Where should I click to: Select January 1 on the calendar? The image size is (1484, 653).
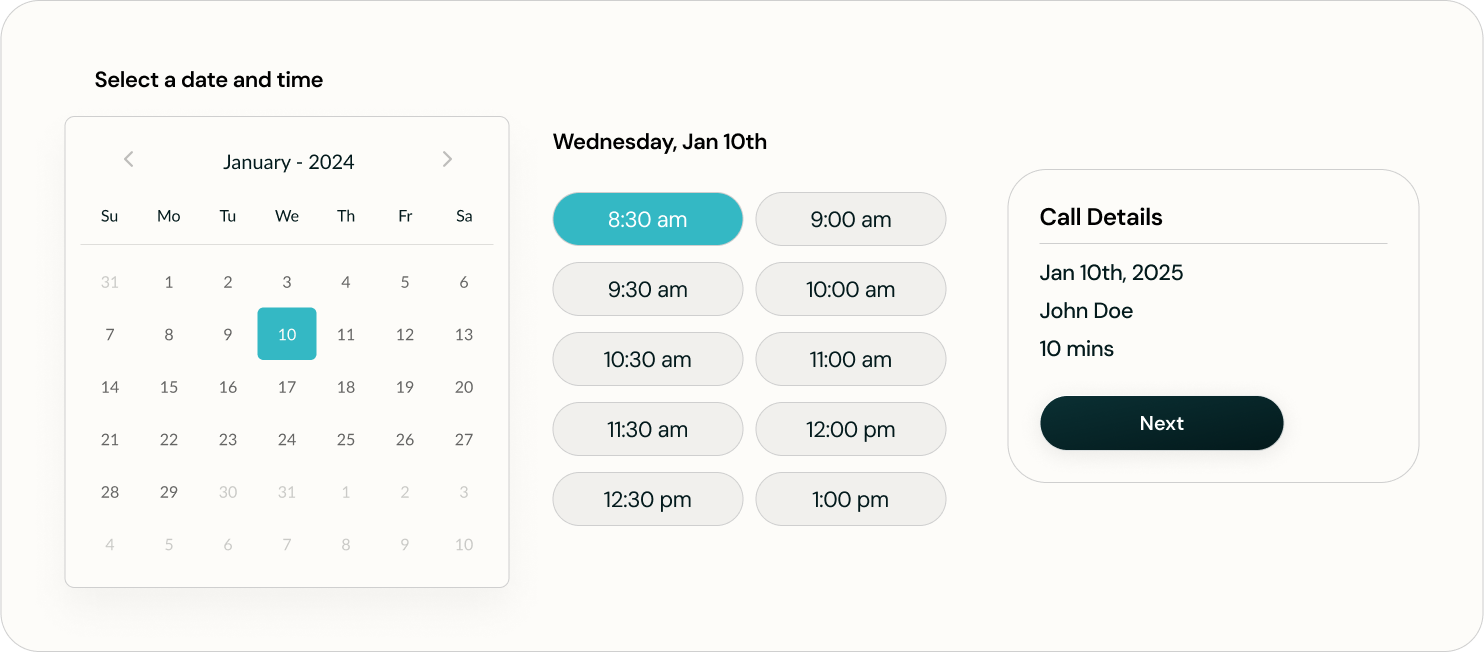pos(169,282)
